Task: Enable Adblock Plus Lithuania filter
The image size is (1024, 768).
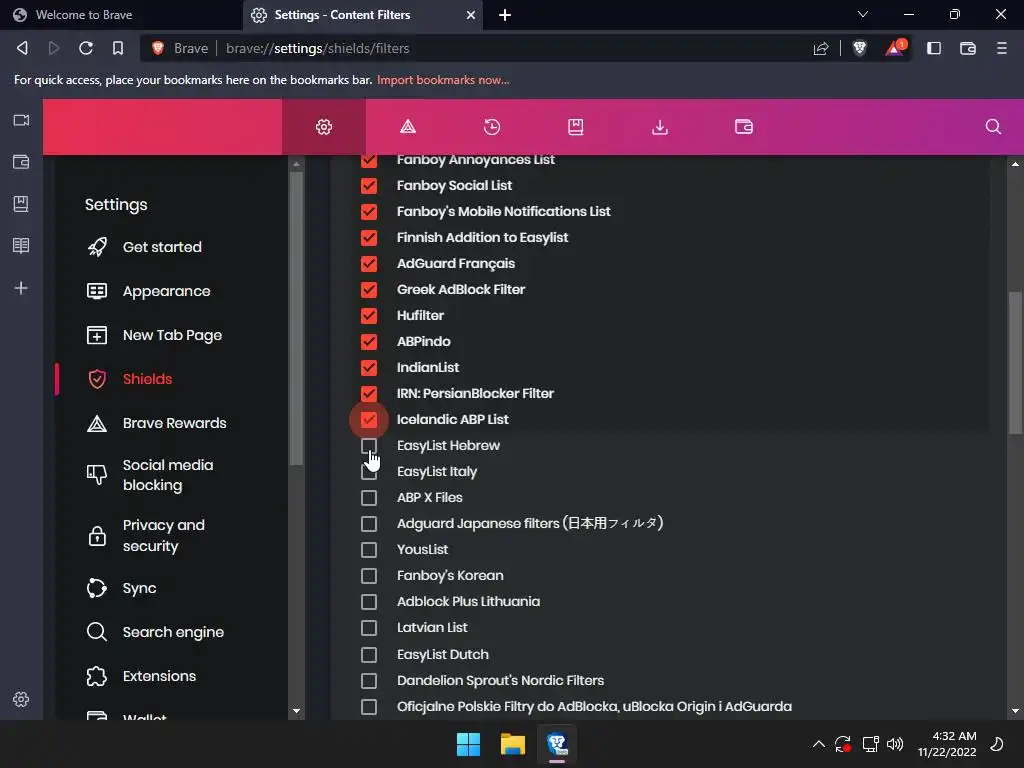Action: (x=369, y=601)
